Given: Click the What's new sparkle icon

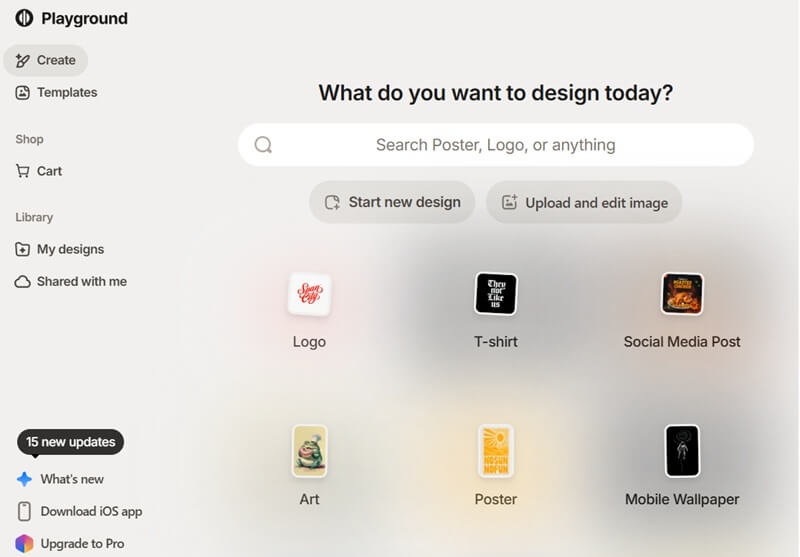Looking at the screenshot, I should (x=24, y=479).
